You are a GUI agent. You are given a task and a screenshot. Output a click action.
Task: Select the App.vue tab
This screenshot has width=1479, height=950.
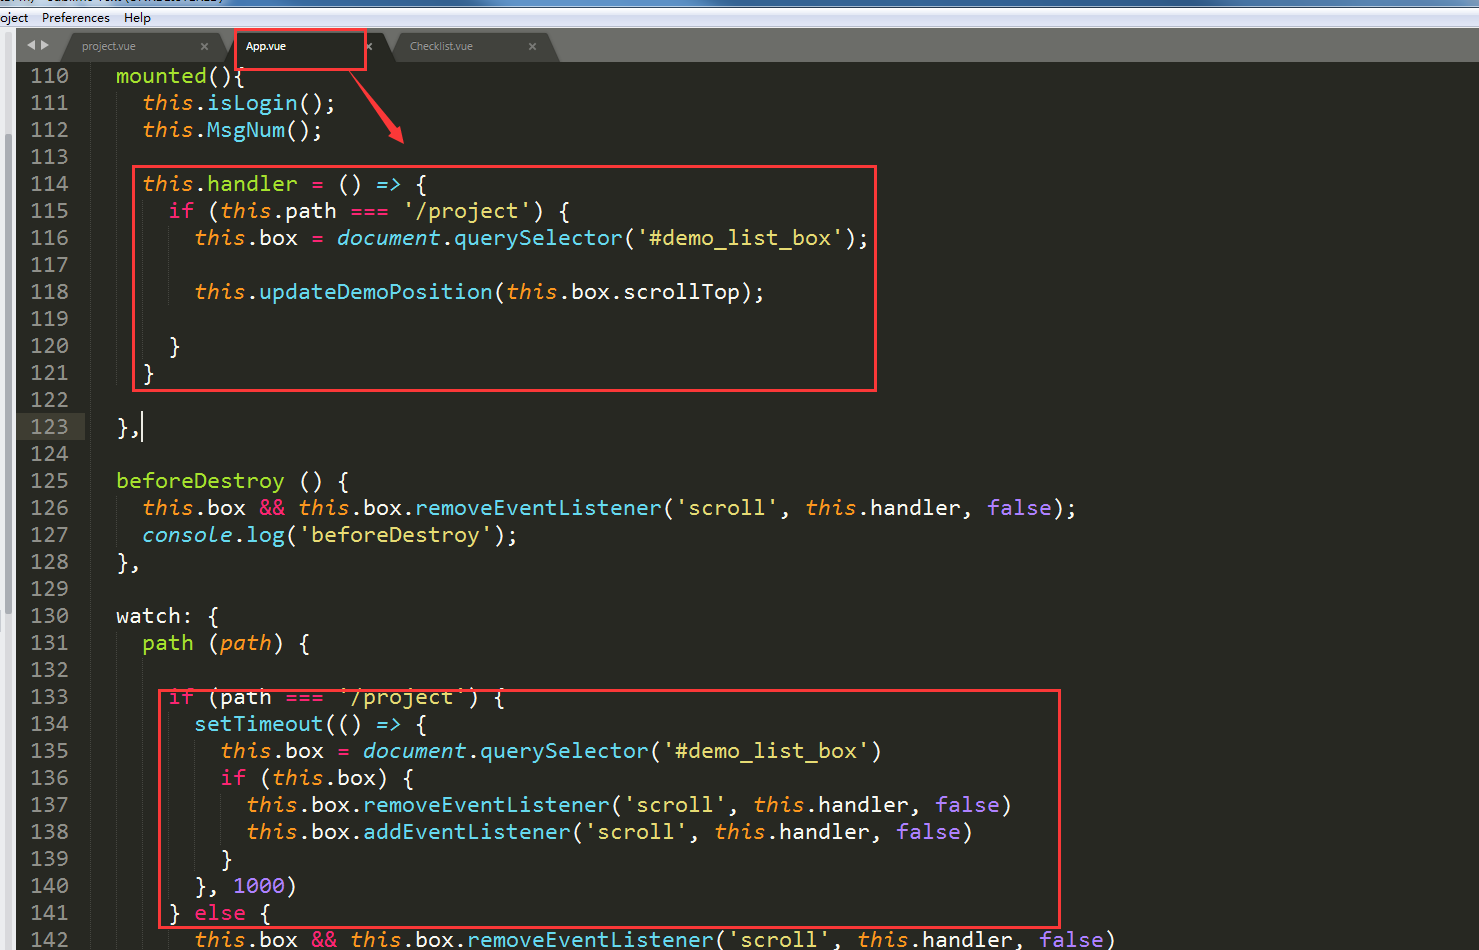[x=266, y=46]
